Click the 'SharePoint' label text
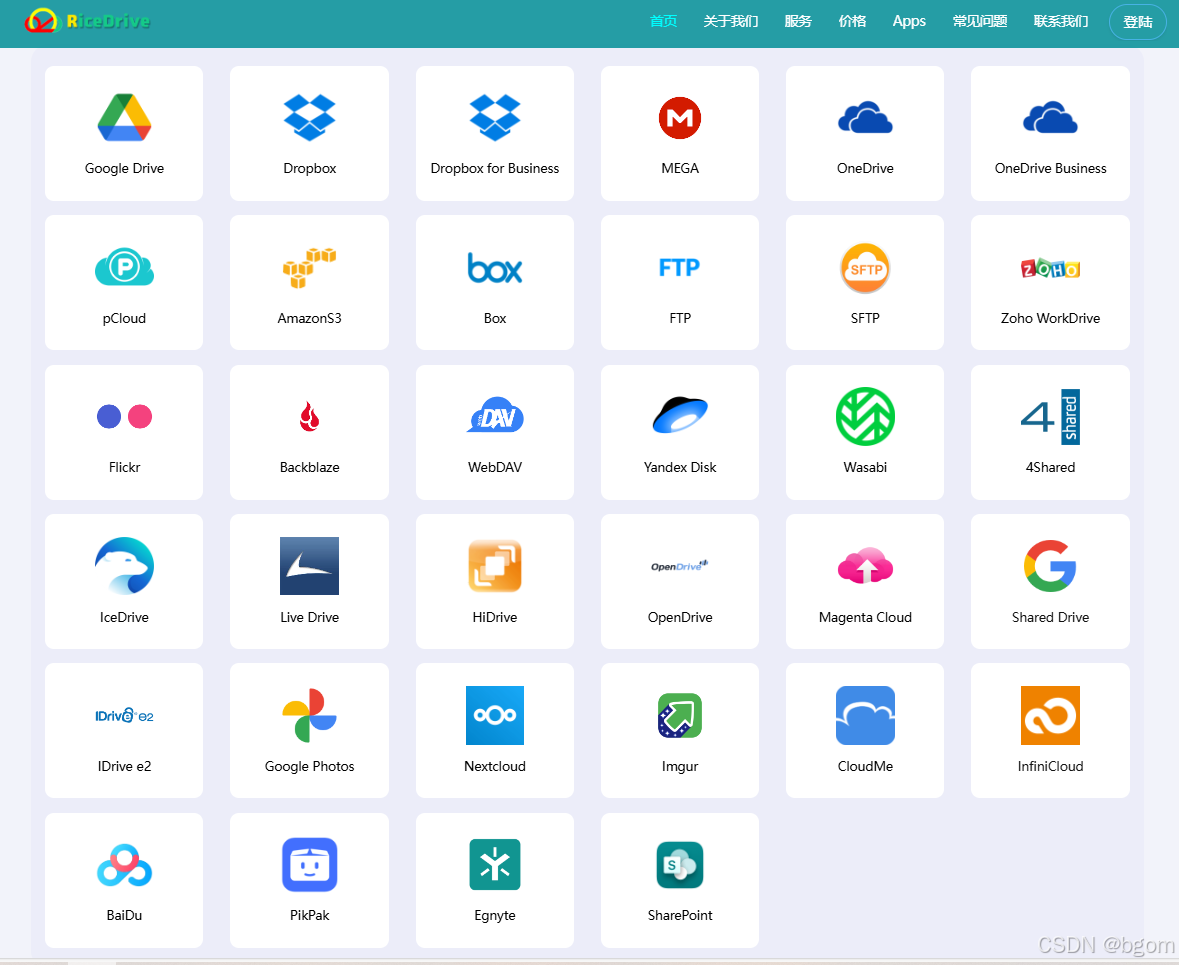 click(x=680, y=915)
